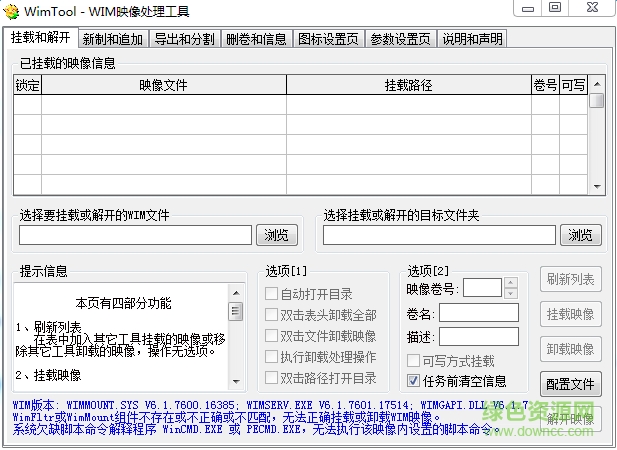Viewport: 617px width, 450px height.
Task: Decrease the 映像卷号 spinner value
Action: pyautogui.click(x=510, y=293)
